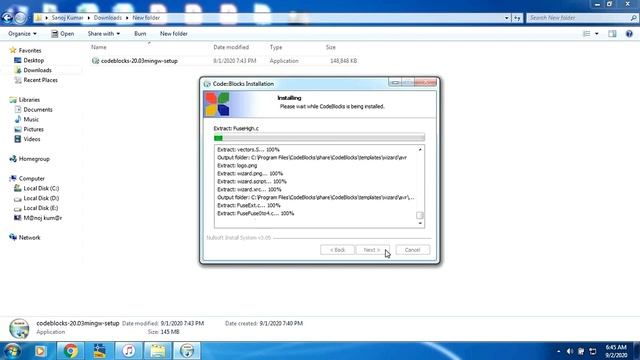Open the File Explorer taskbar icon
Viewport: 640px width, 360px height.
(158, 351)
